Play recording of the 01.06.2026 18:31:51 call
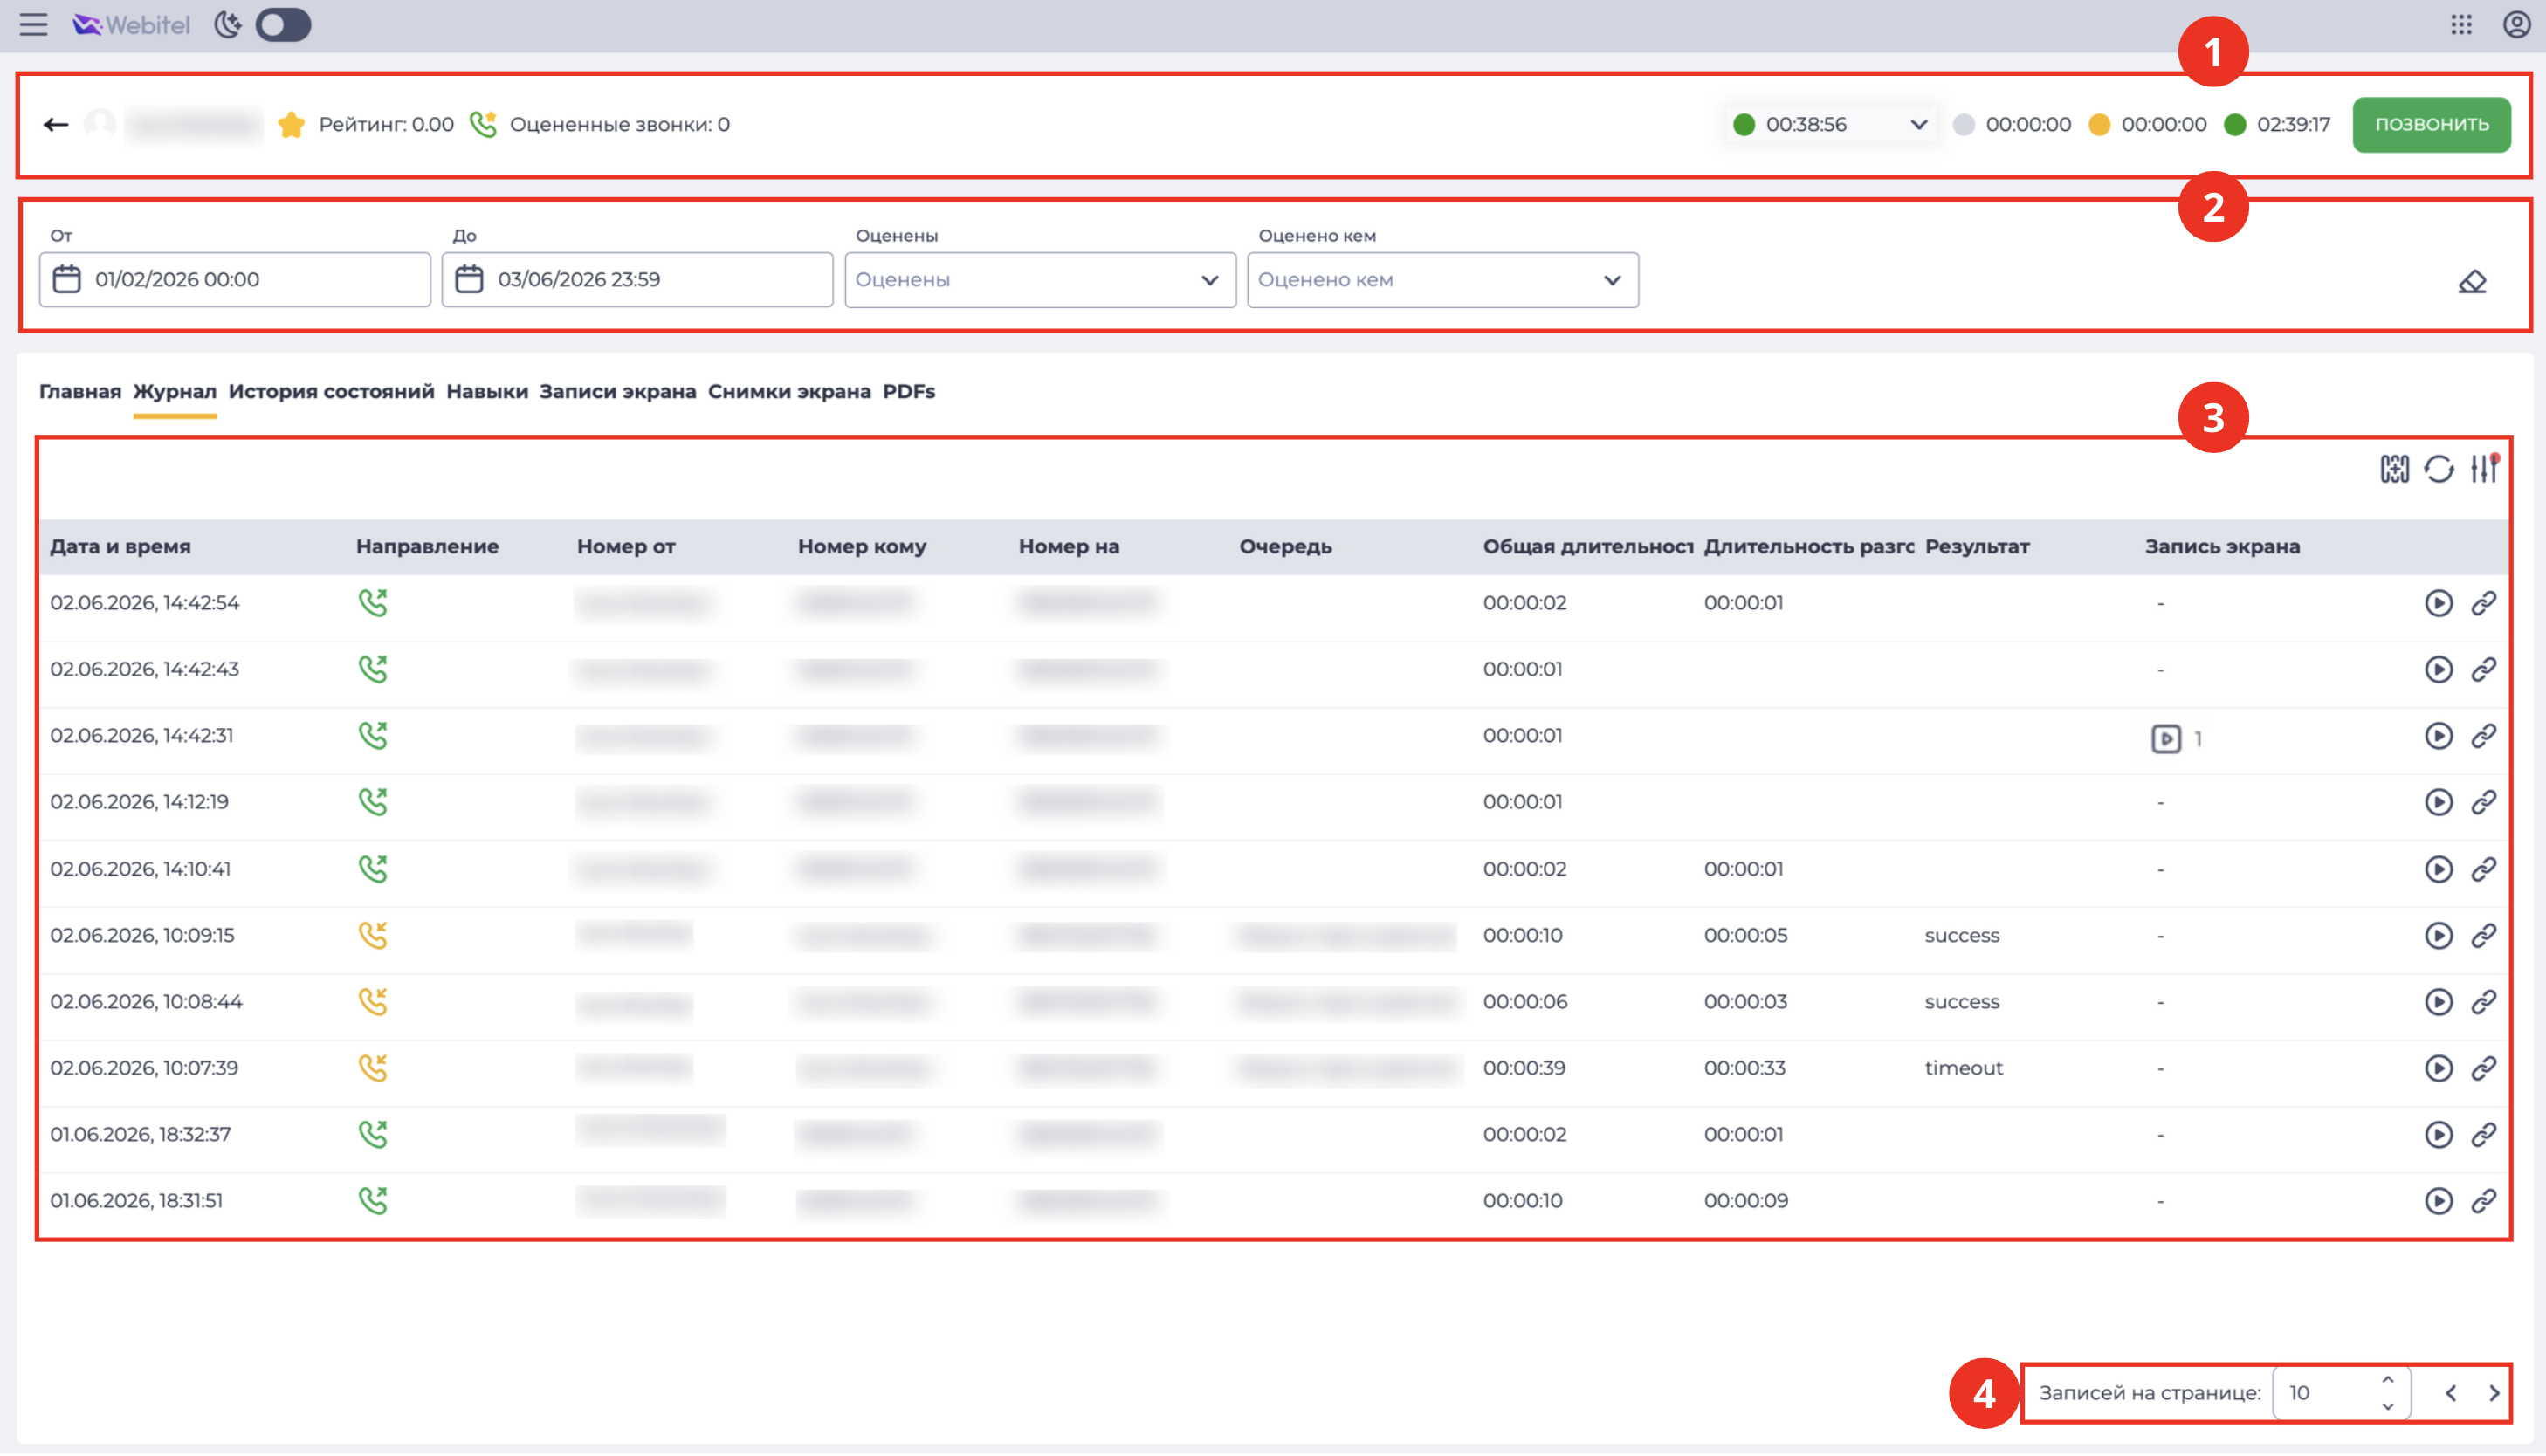This screenshot has width=2546, height=1456. 2438,1200
